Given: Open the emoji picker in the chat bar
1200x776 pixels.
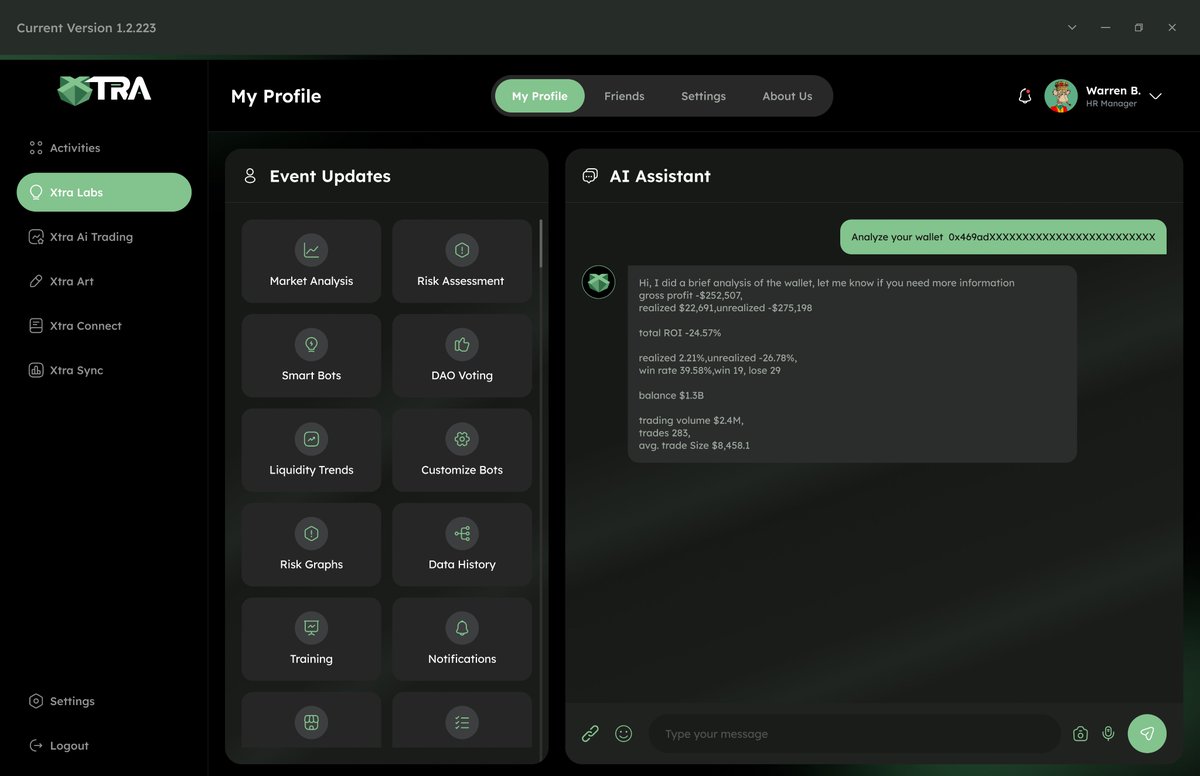Looking at the screenshot, I should pos(623,733).
